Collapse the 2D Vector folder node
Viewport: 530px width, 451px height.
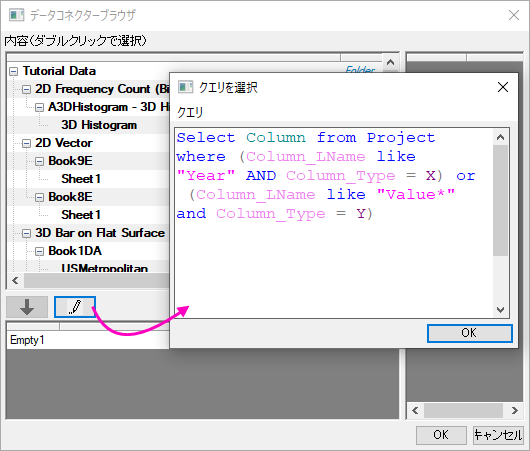point(26,143)
